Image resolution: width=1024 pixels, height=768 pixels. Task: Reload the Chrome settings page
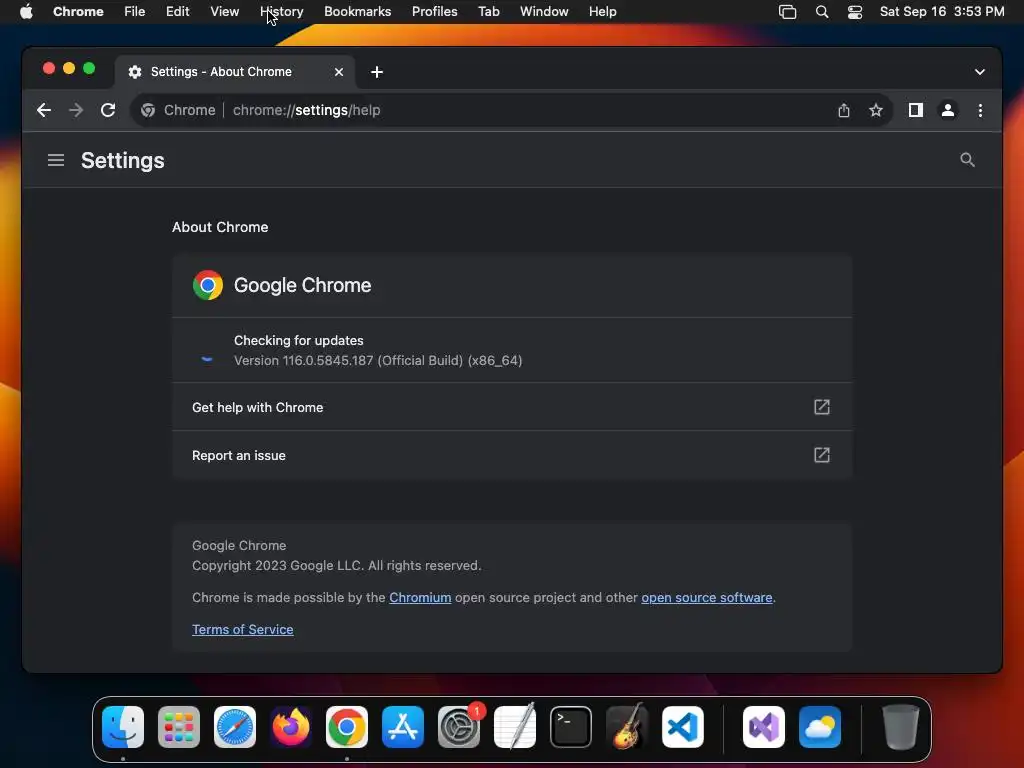108,110
